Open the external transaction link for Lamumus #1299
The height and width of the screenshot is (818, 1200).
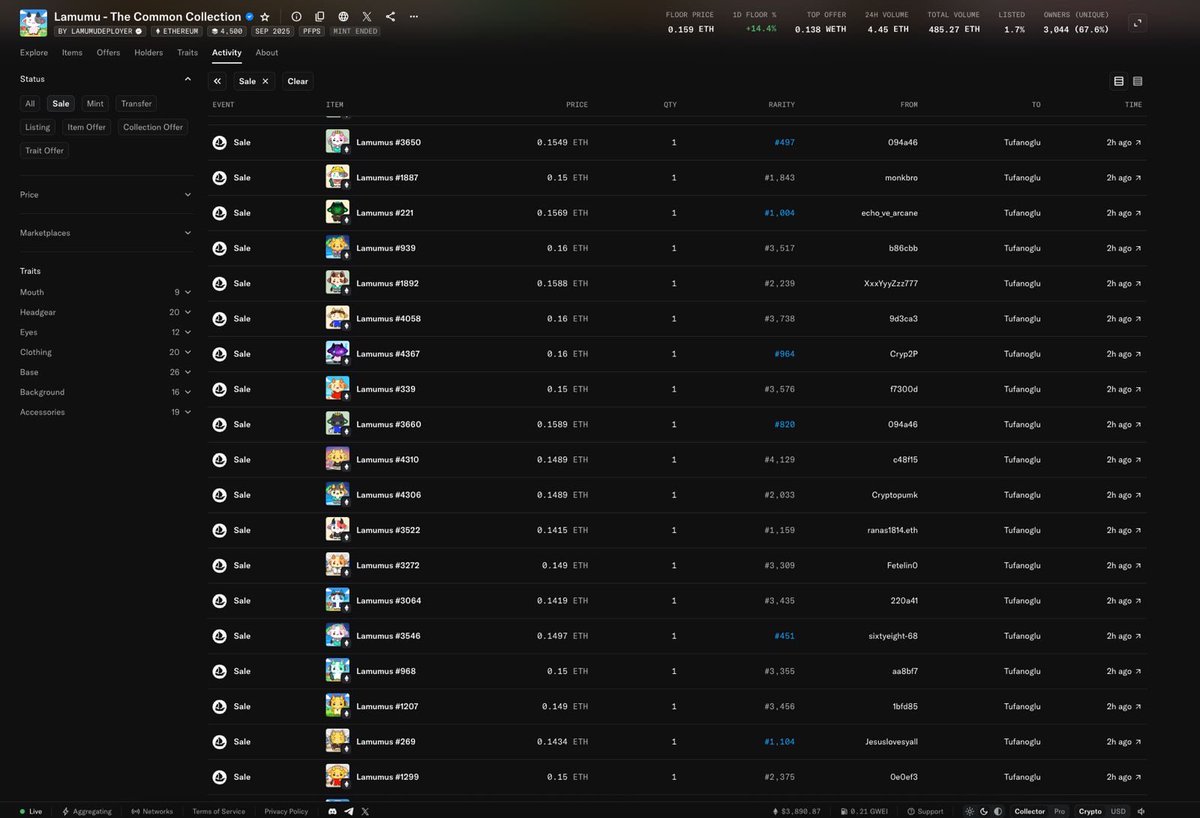point(1138,777)
